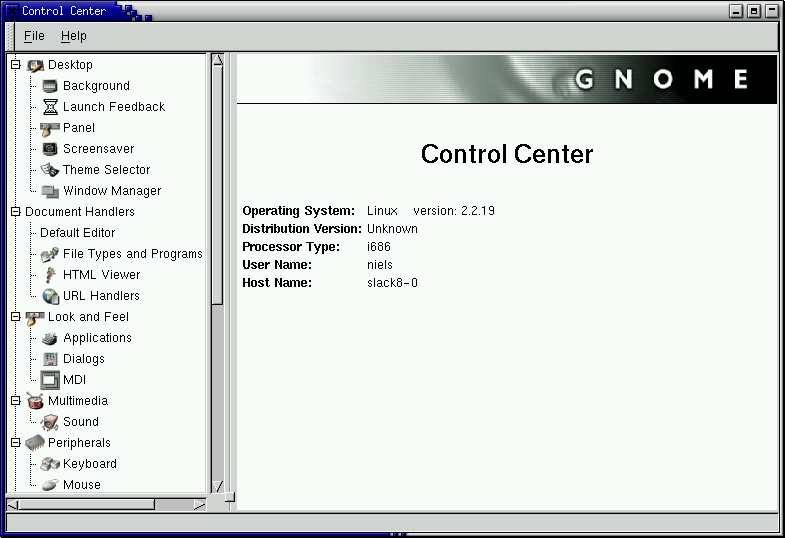Select the Launch Feedback hourglass icon
Viewport: 785px width, 538px height.
coord(50,107)
